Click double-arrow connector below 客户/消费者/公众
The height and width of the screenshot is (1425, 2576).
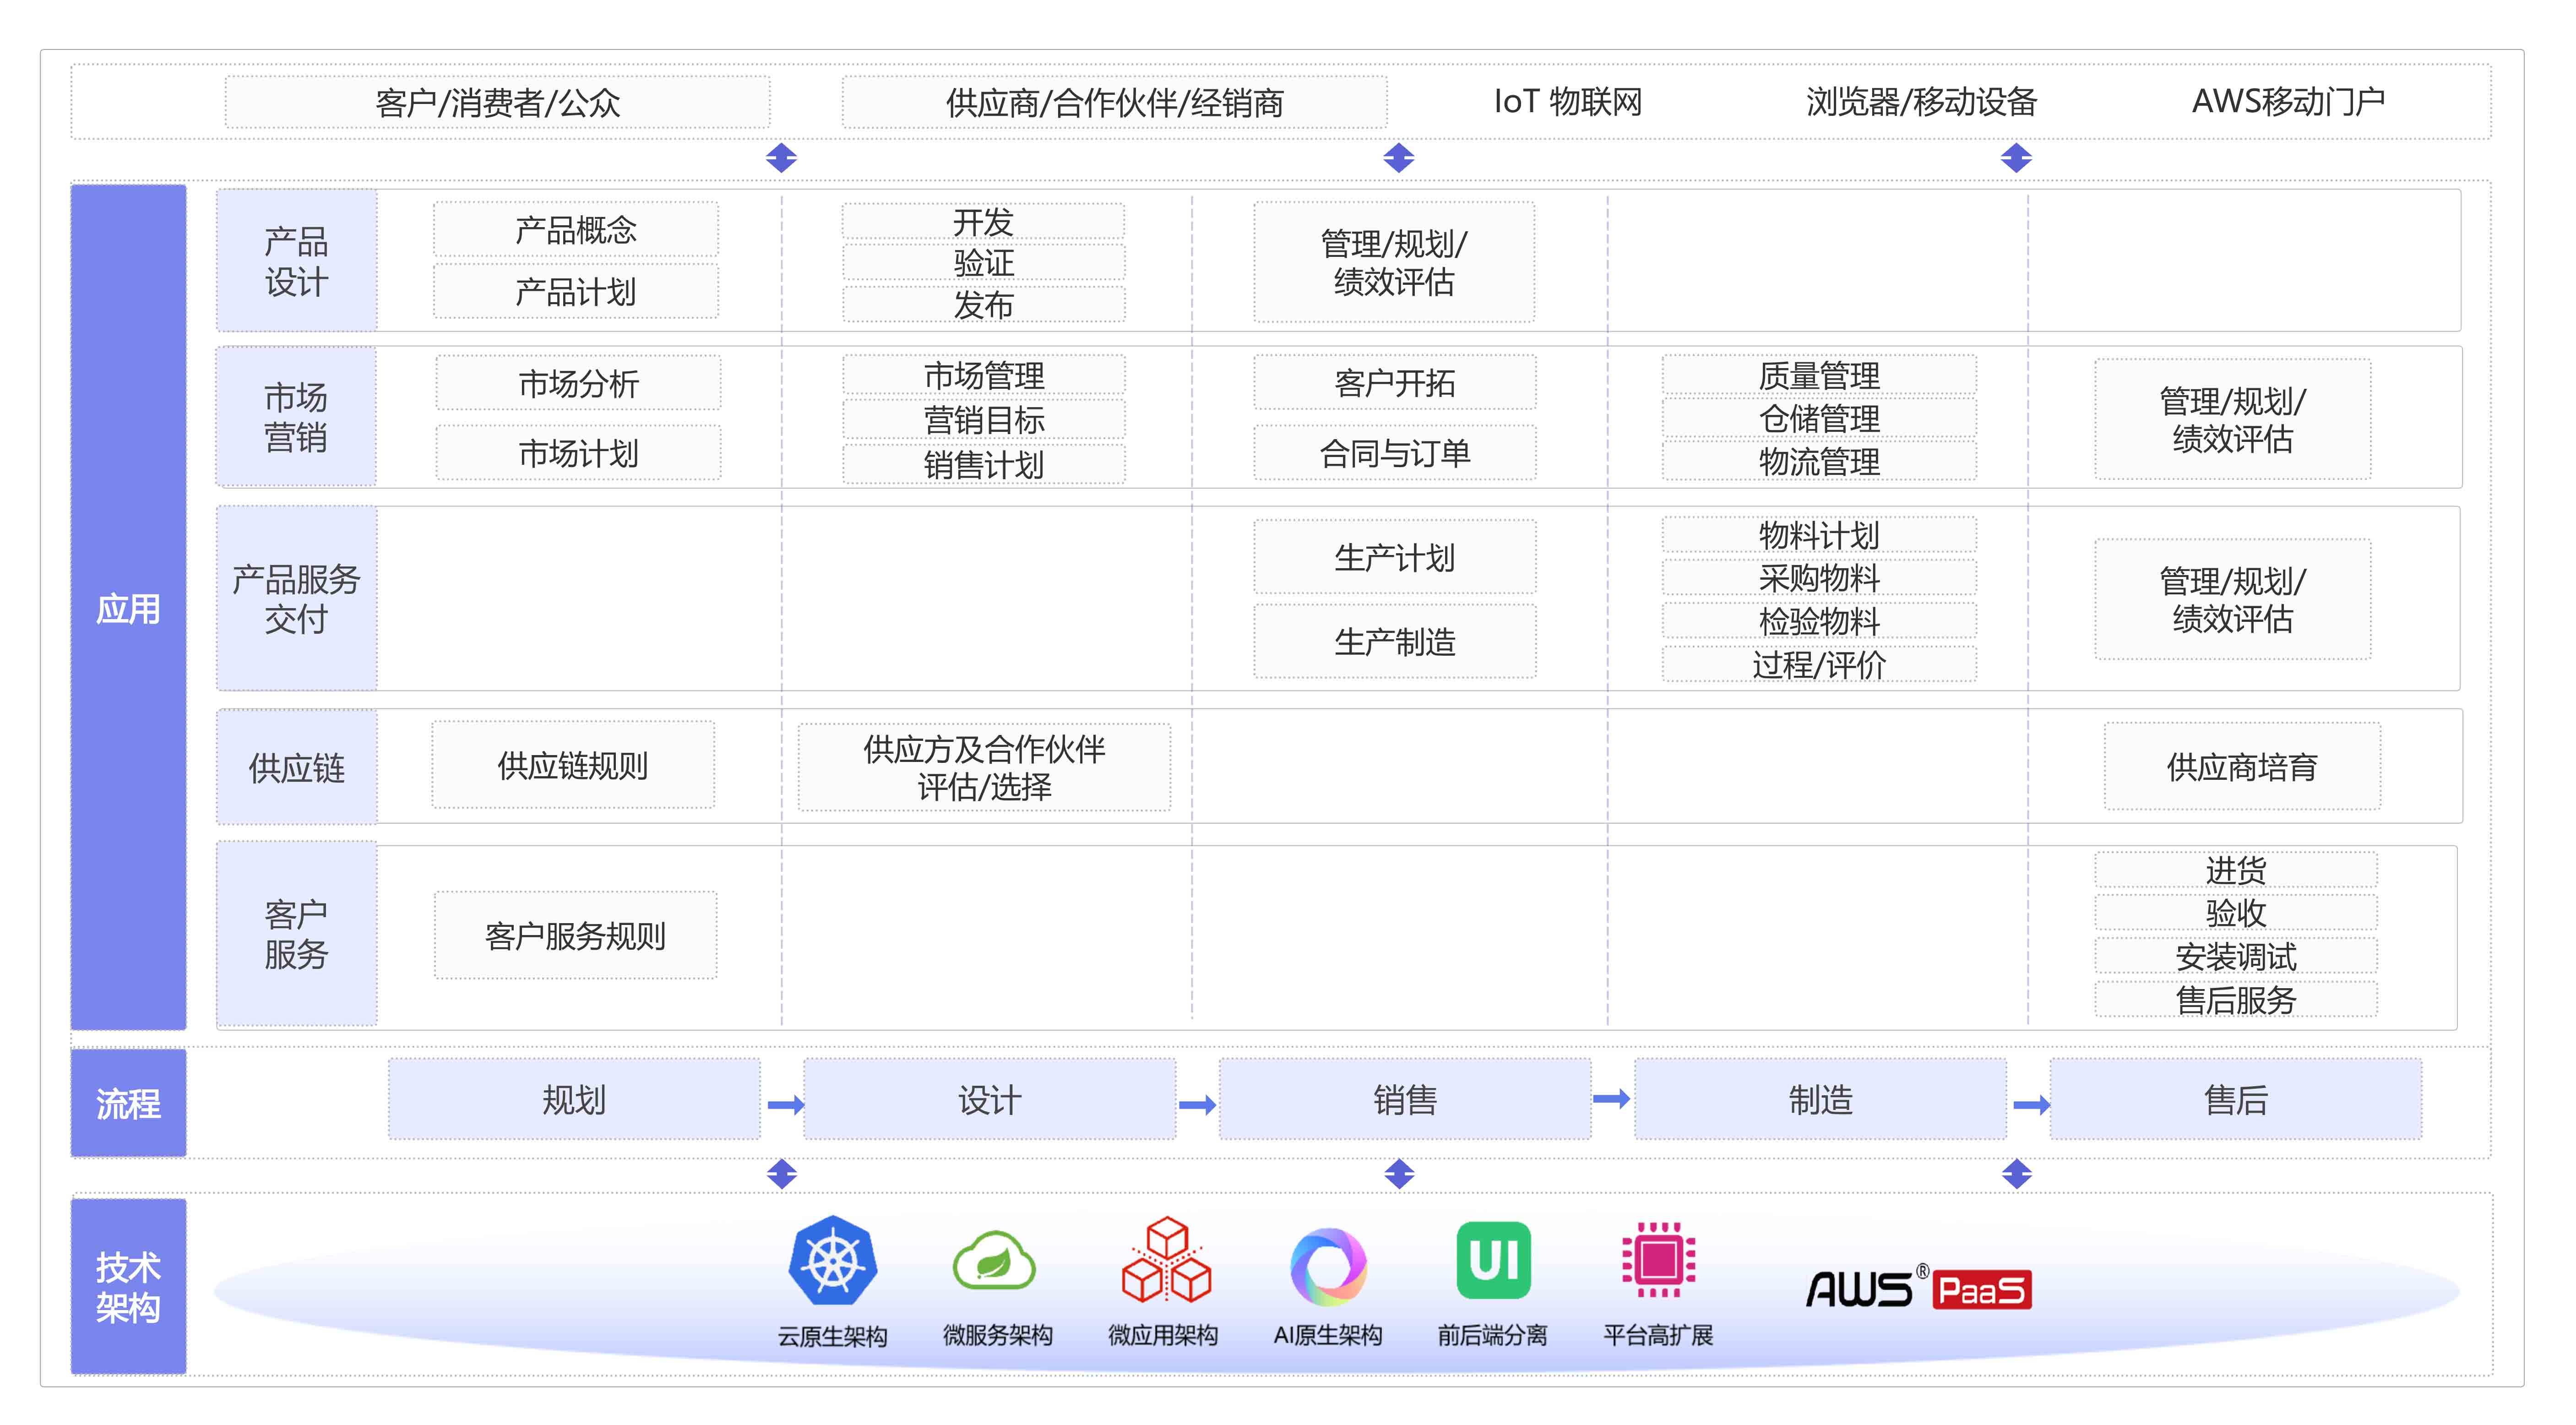pyautogui.click(x=781, y=158)
